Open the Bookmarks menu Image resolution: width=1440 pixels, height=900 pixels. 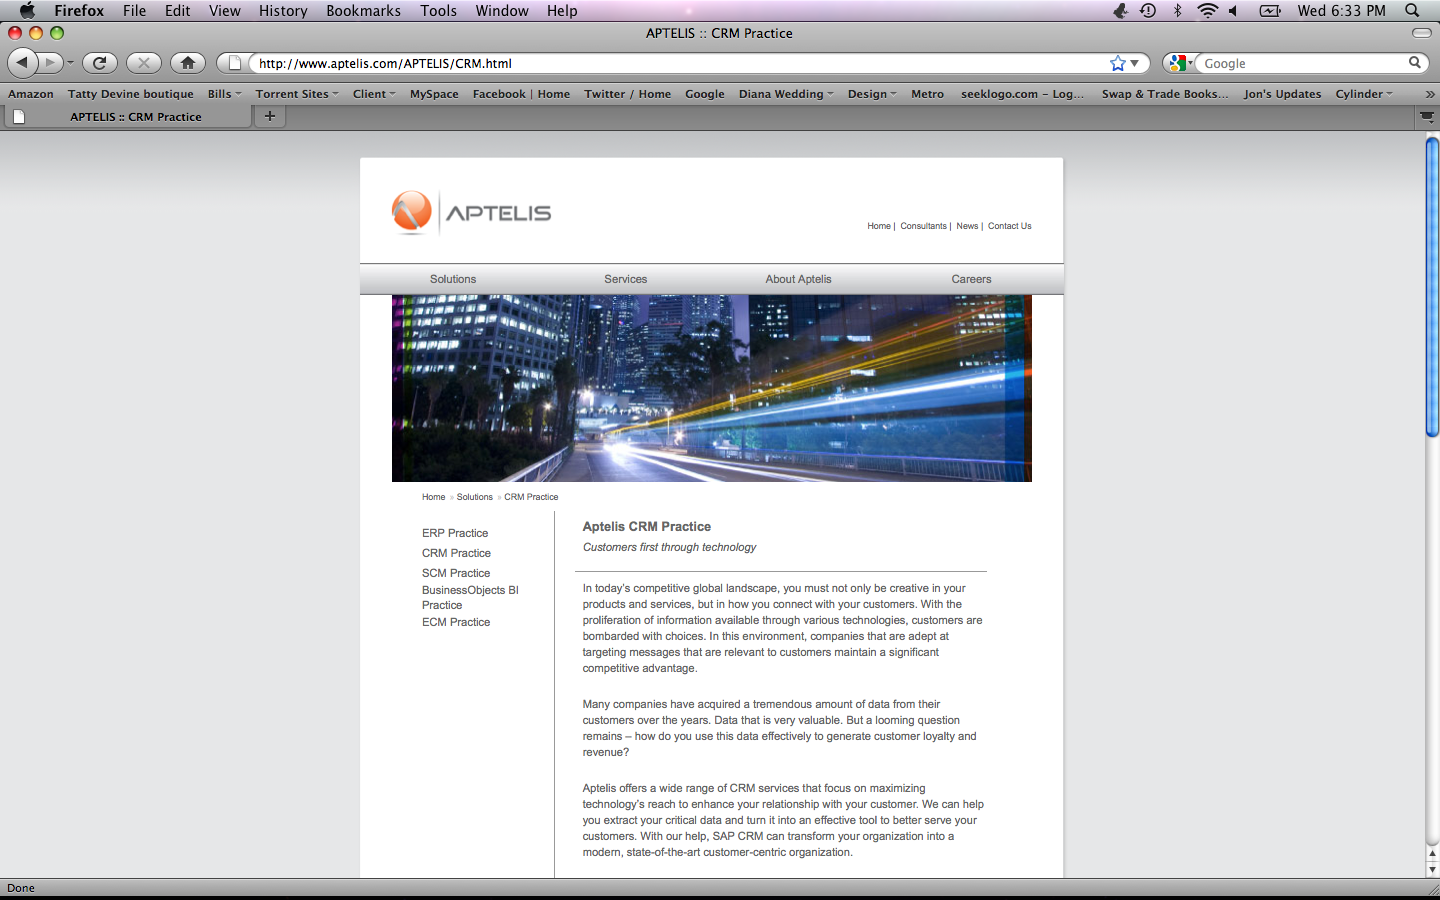point(363,10)
